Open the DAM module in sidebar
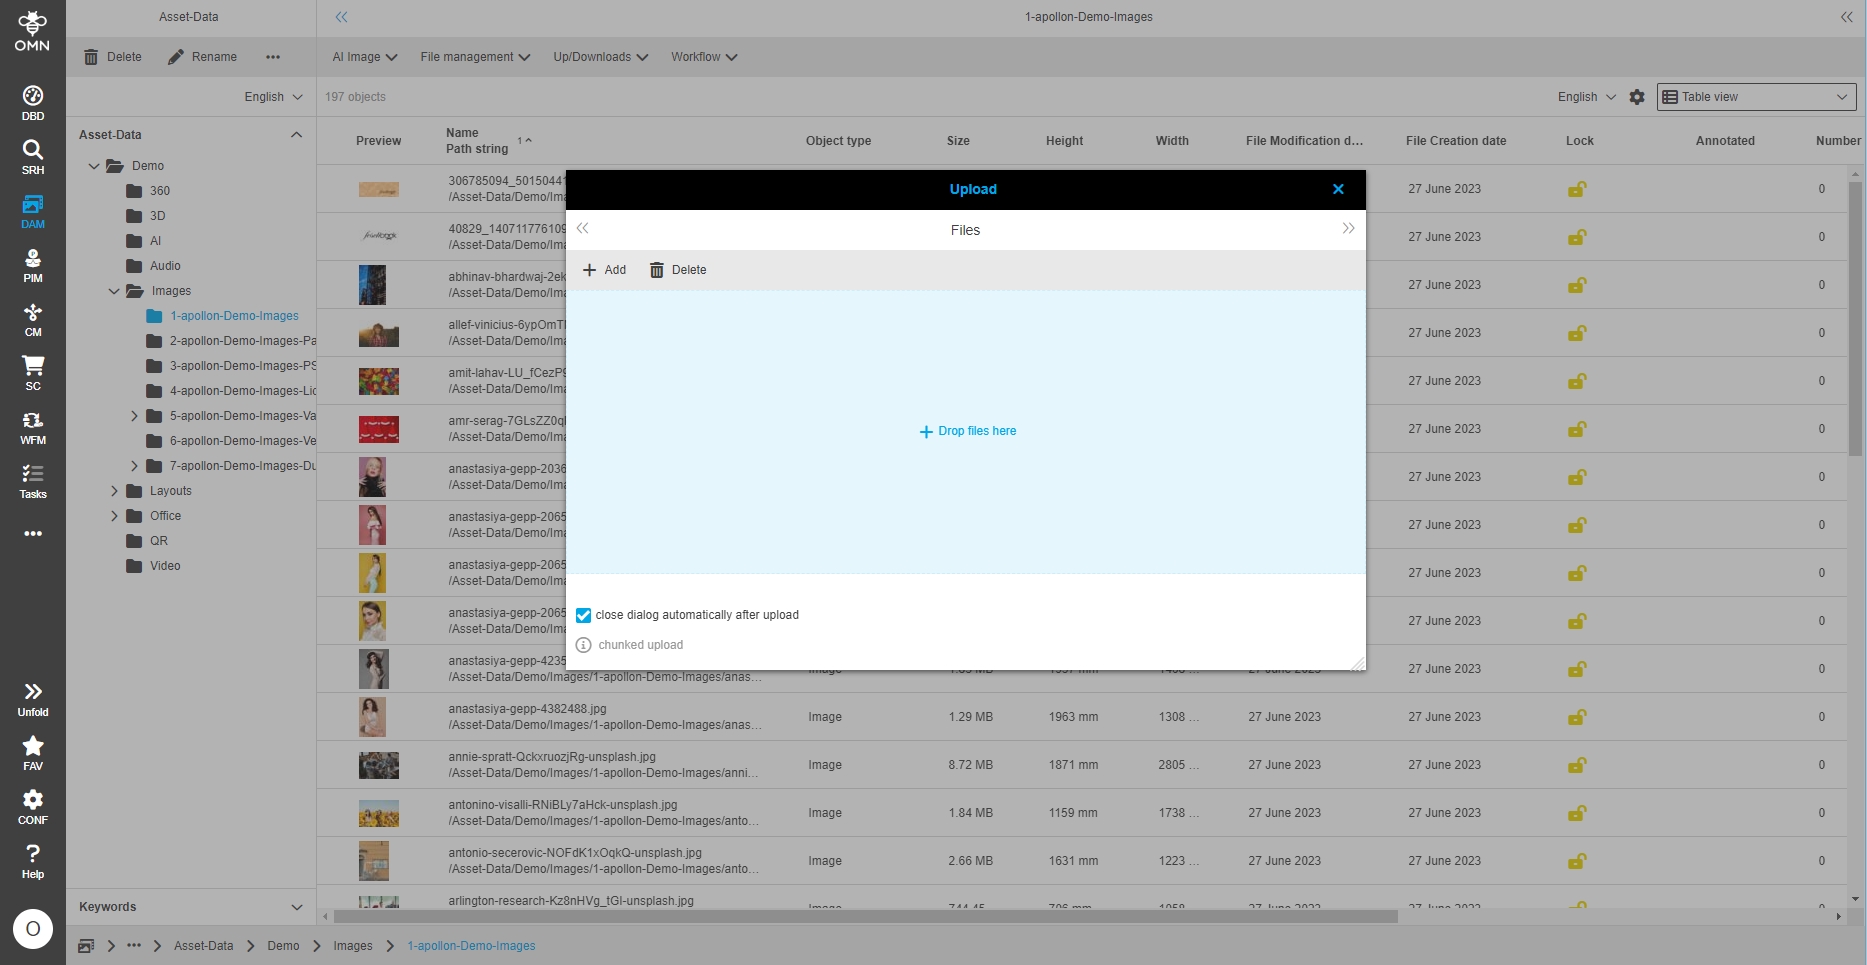The image size is (1867, 965). (x=33, y=211)
